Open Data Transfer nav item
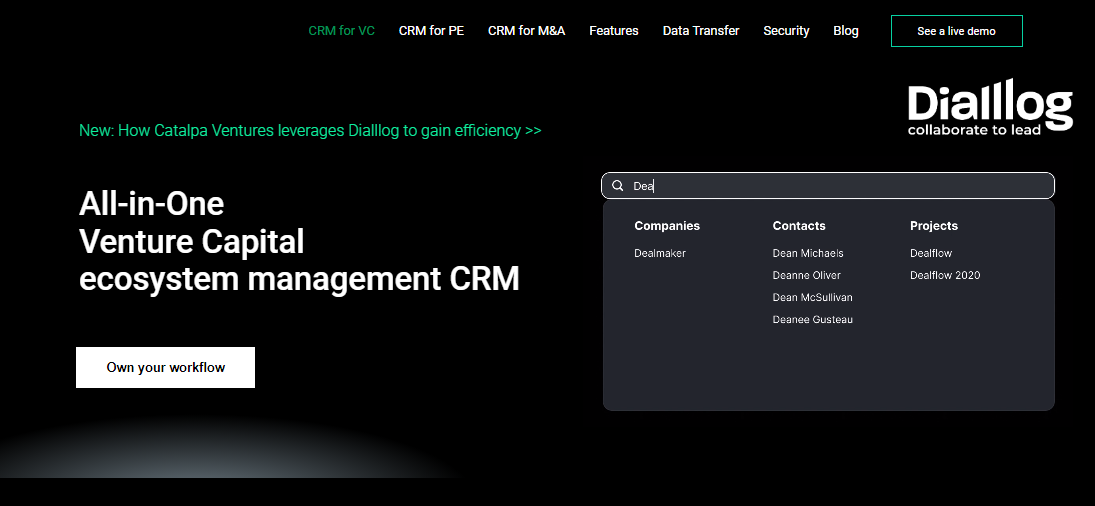This screenshot has width=1095, height=506. click(x=701, y=31)
